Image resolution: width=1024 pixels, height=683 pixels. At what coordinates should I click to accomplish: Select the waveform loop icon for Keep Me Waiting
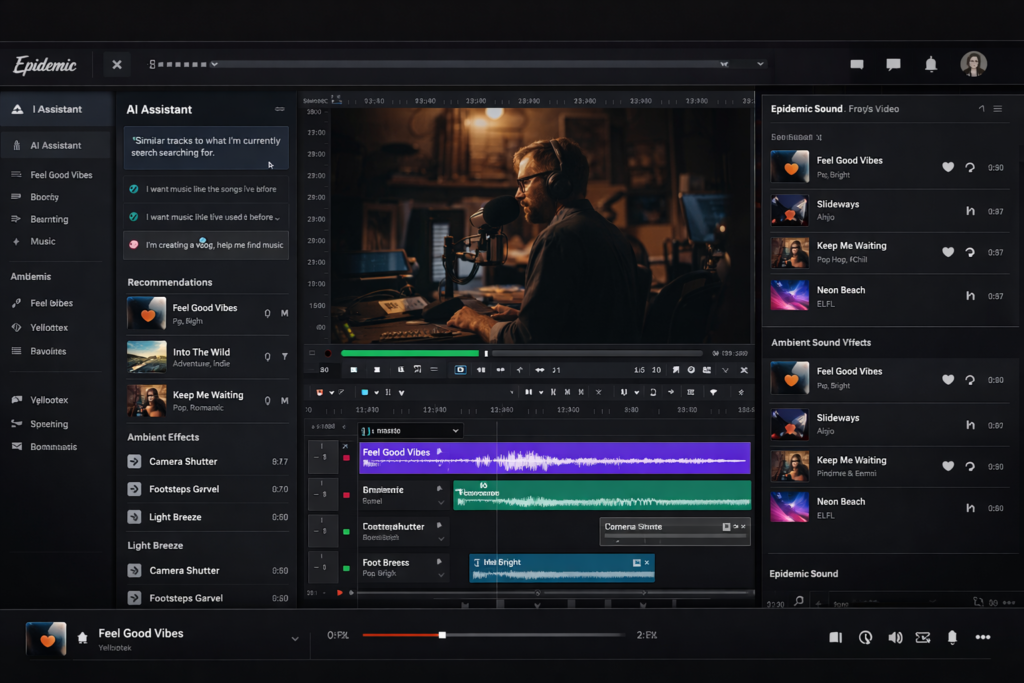coord(971,252)
